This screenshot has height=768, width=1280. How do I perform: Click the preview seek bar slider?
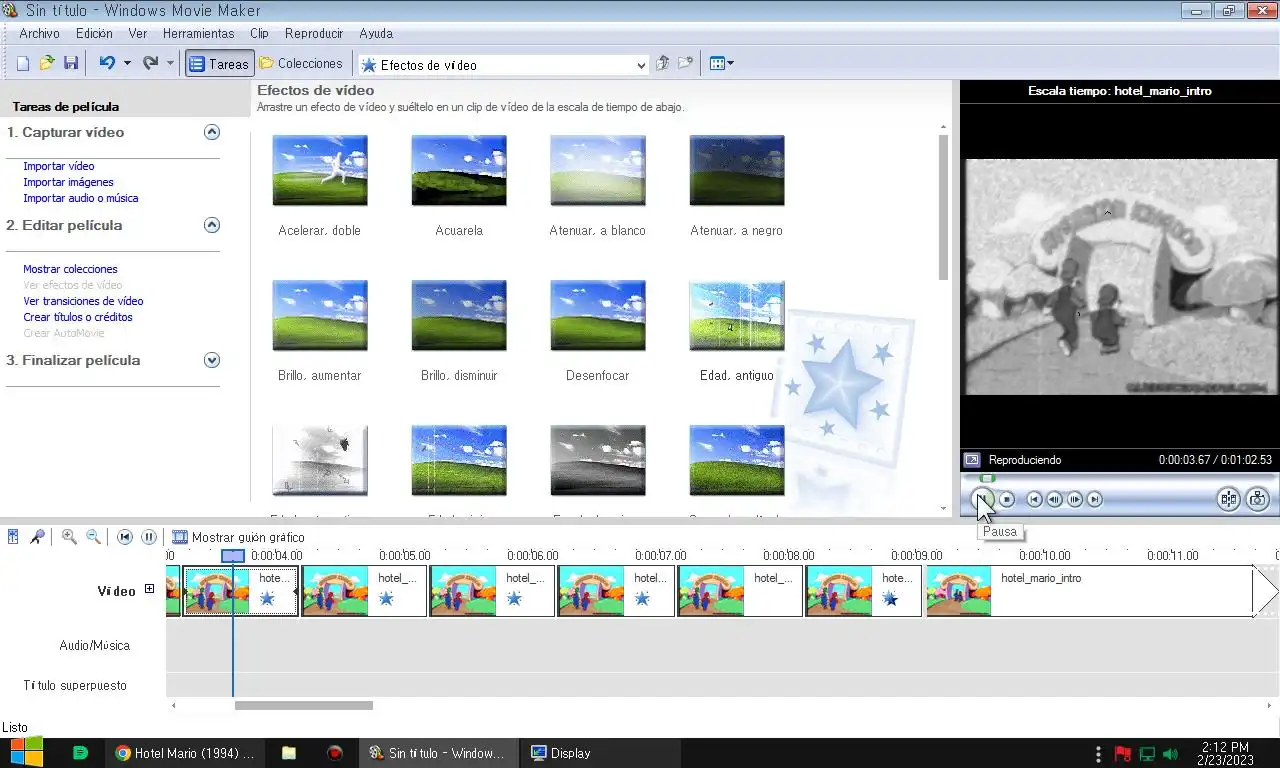point(988,478)
